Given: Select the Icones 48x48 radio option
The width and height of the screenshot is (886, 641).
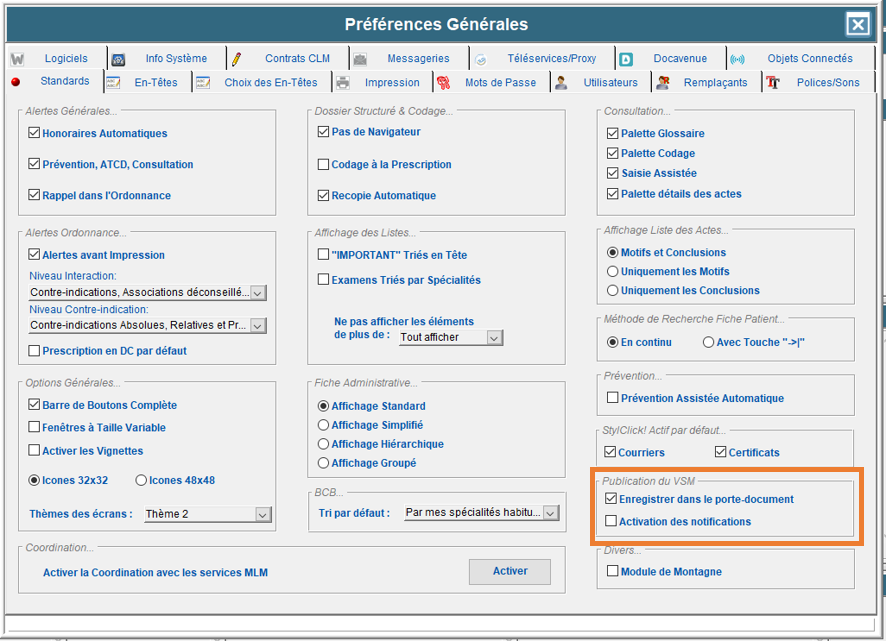Looking at the screenshot, I should point(141,480).
